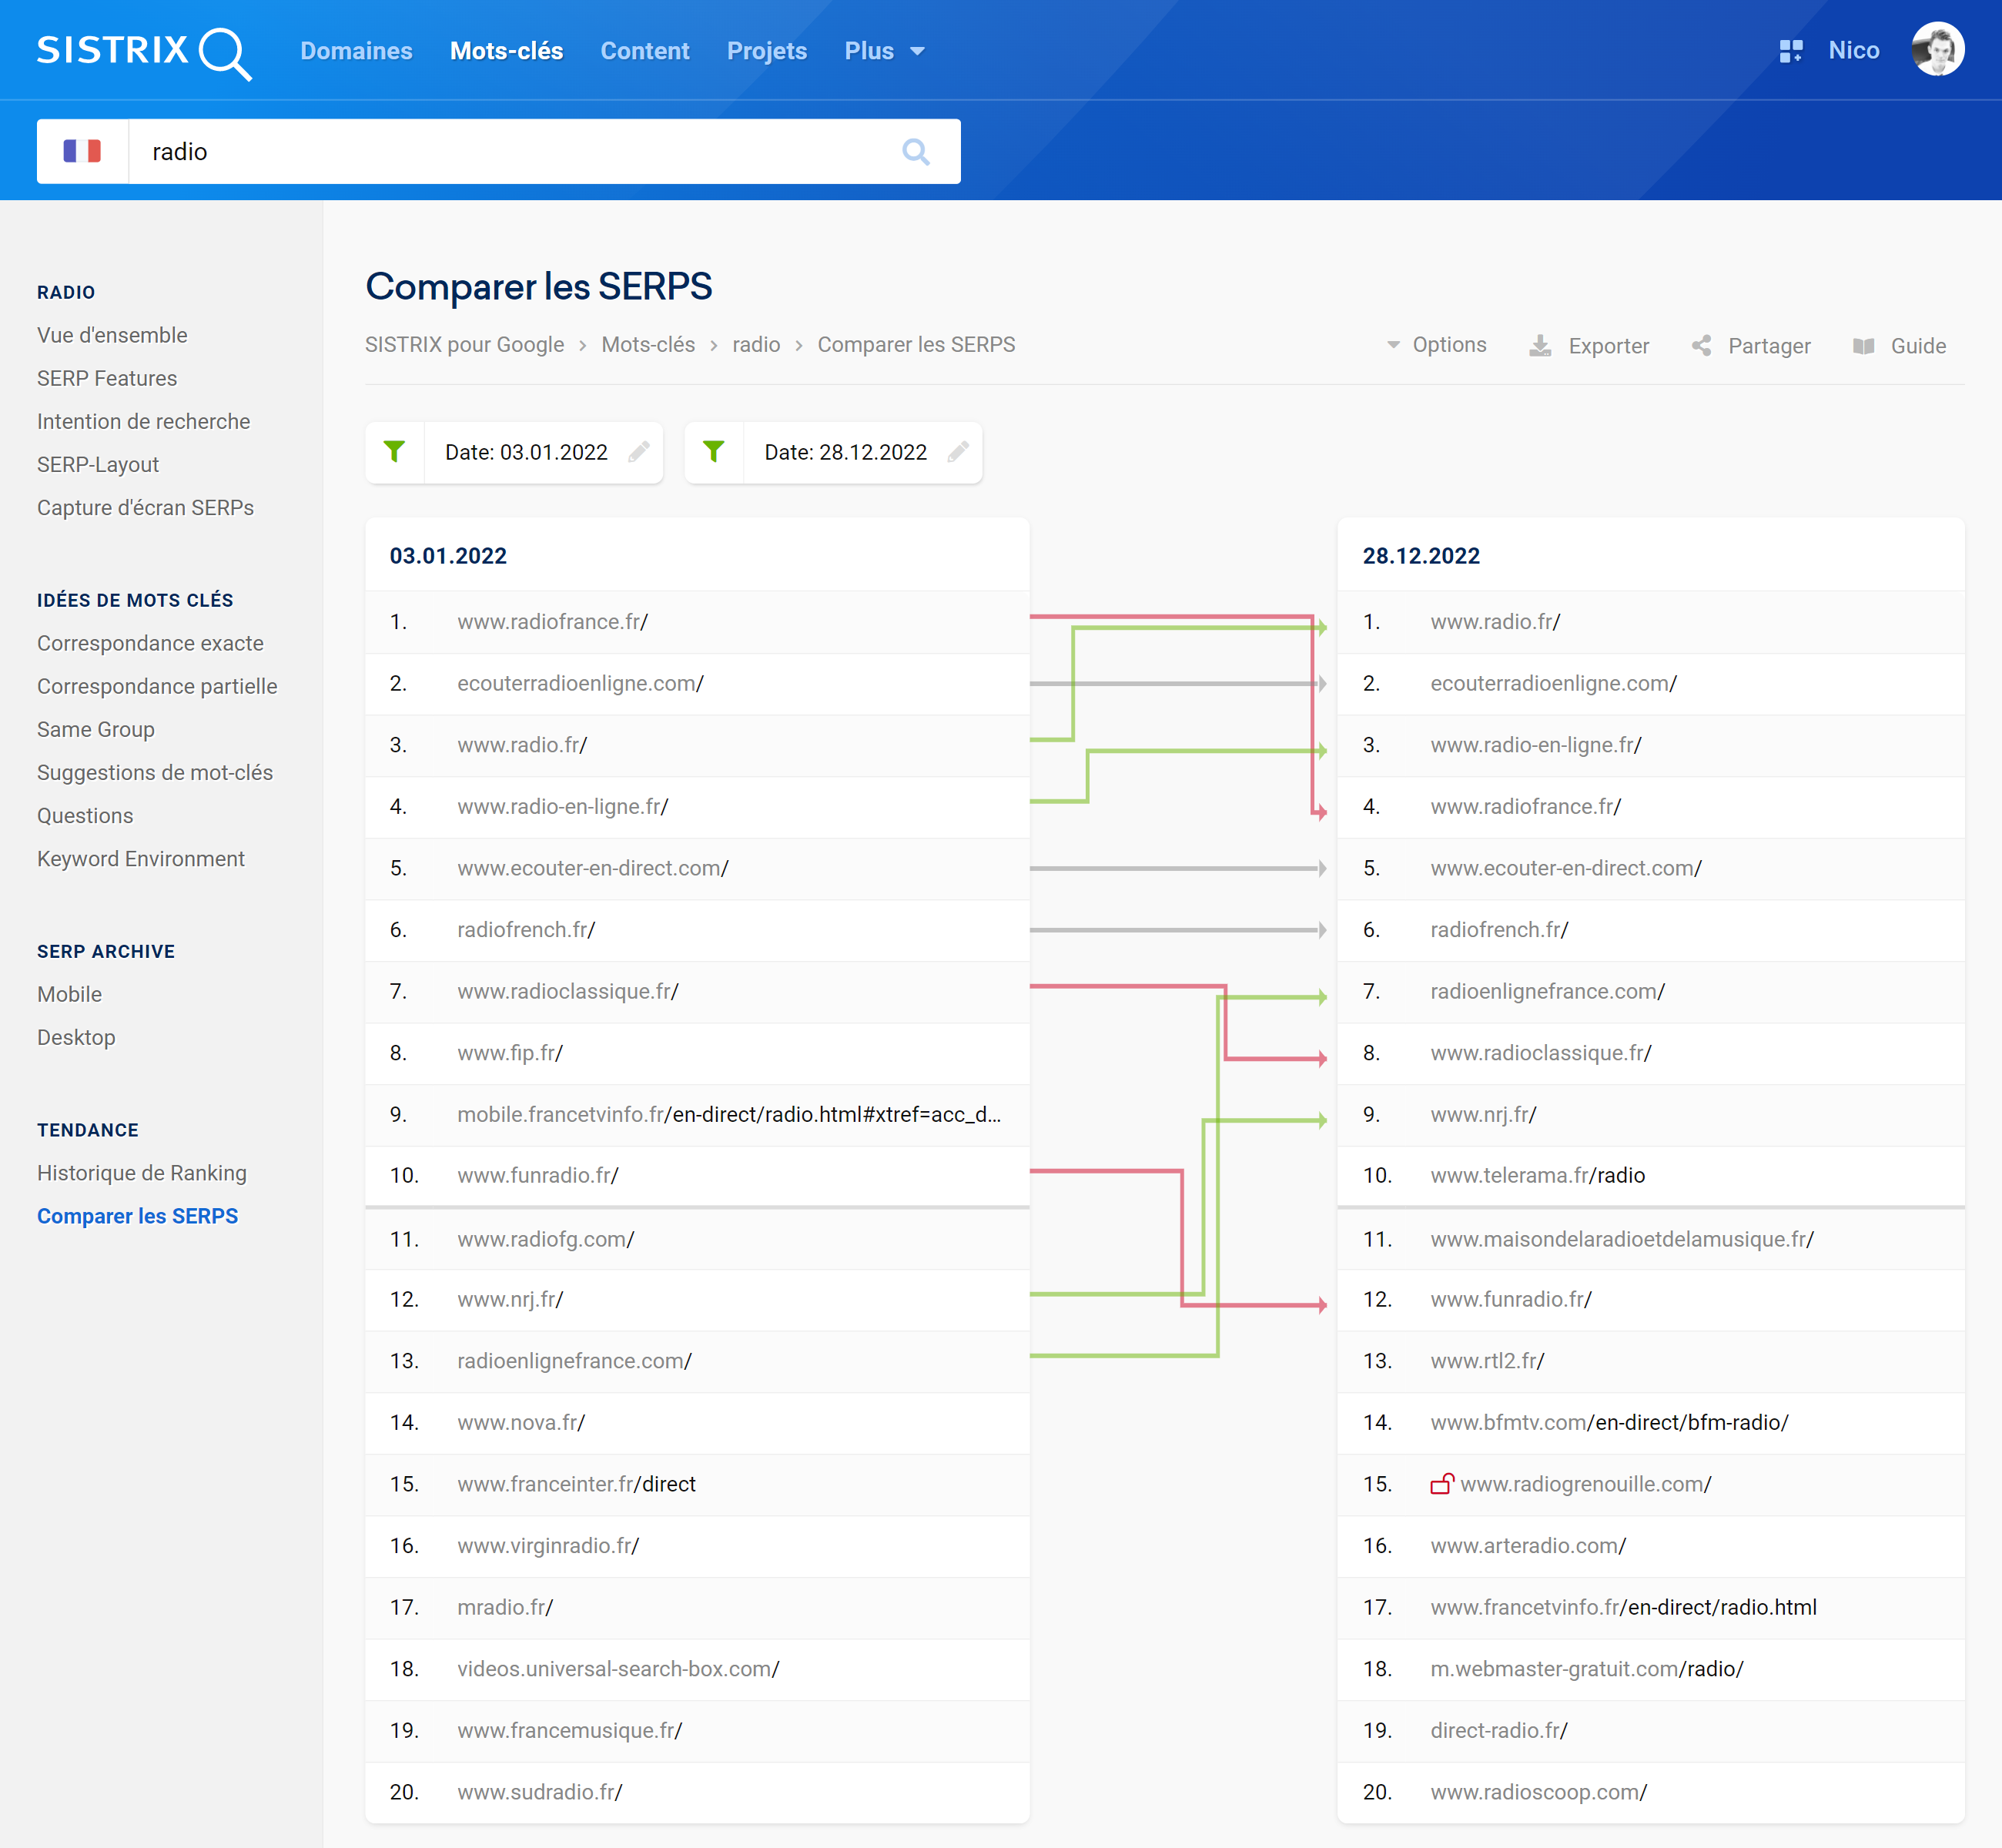Screen dimensions: 2002x1848
Task: Open Intention de recherche
Action: 143,421
